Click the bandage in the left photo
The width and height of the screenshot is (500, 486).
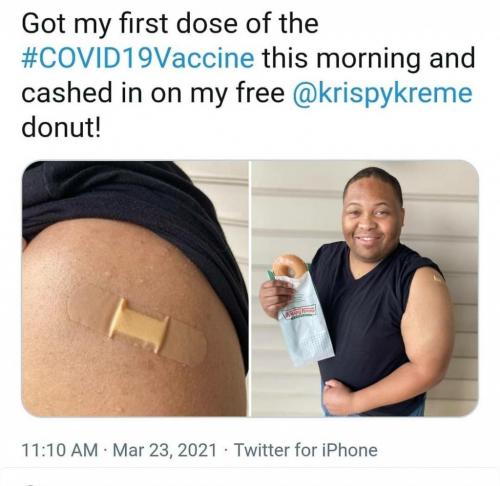pos(137,326)
